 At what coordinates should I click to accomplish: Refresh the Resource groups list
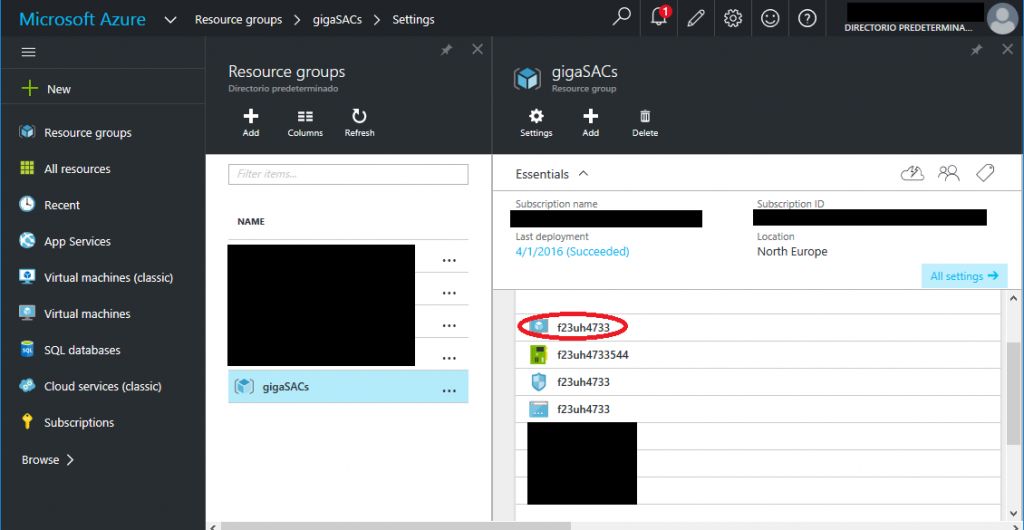(x=359, y=123)
